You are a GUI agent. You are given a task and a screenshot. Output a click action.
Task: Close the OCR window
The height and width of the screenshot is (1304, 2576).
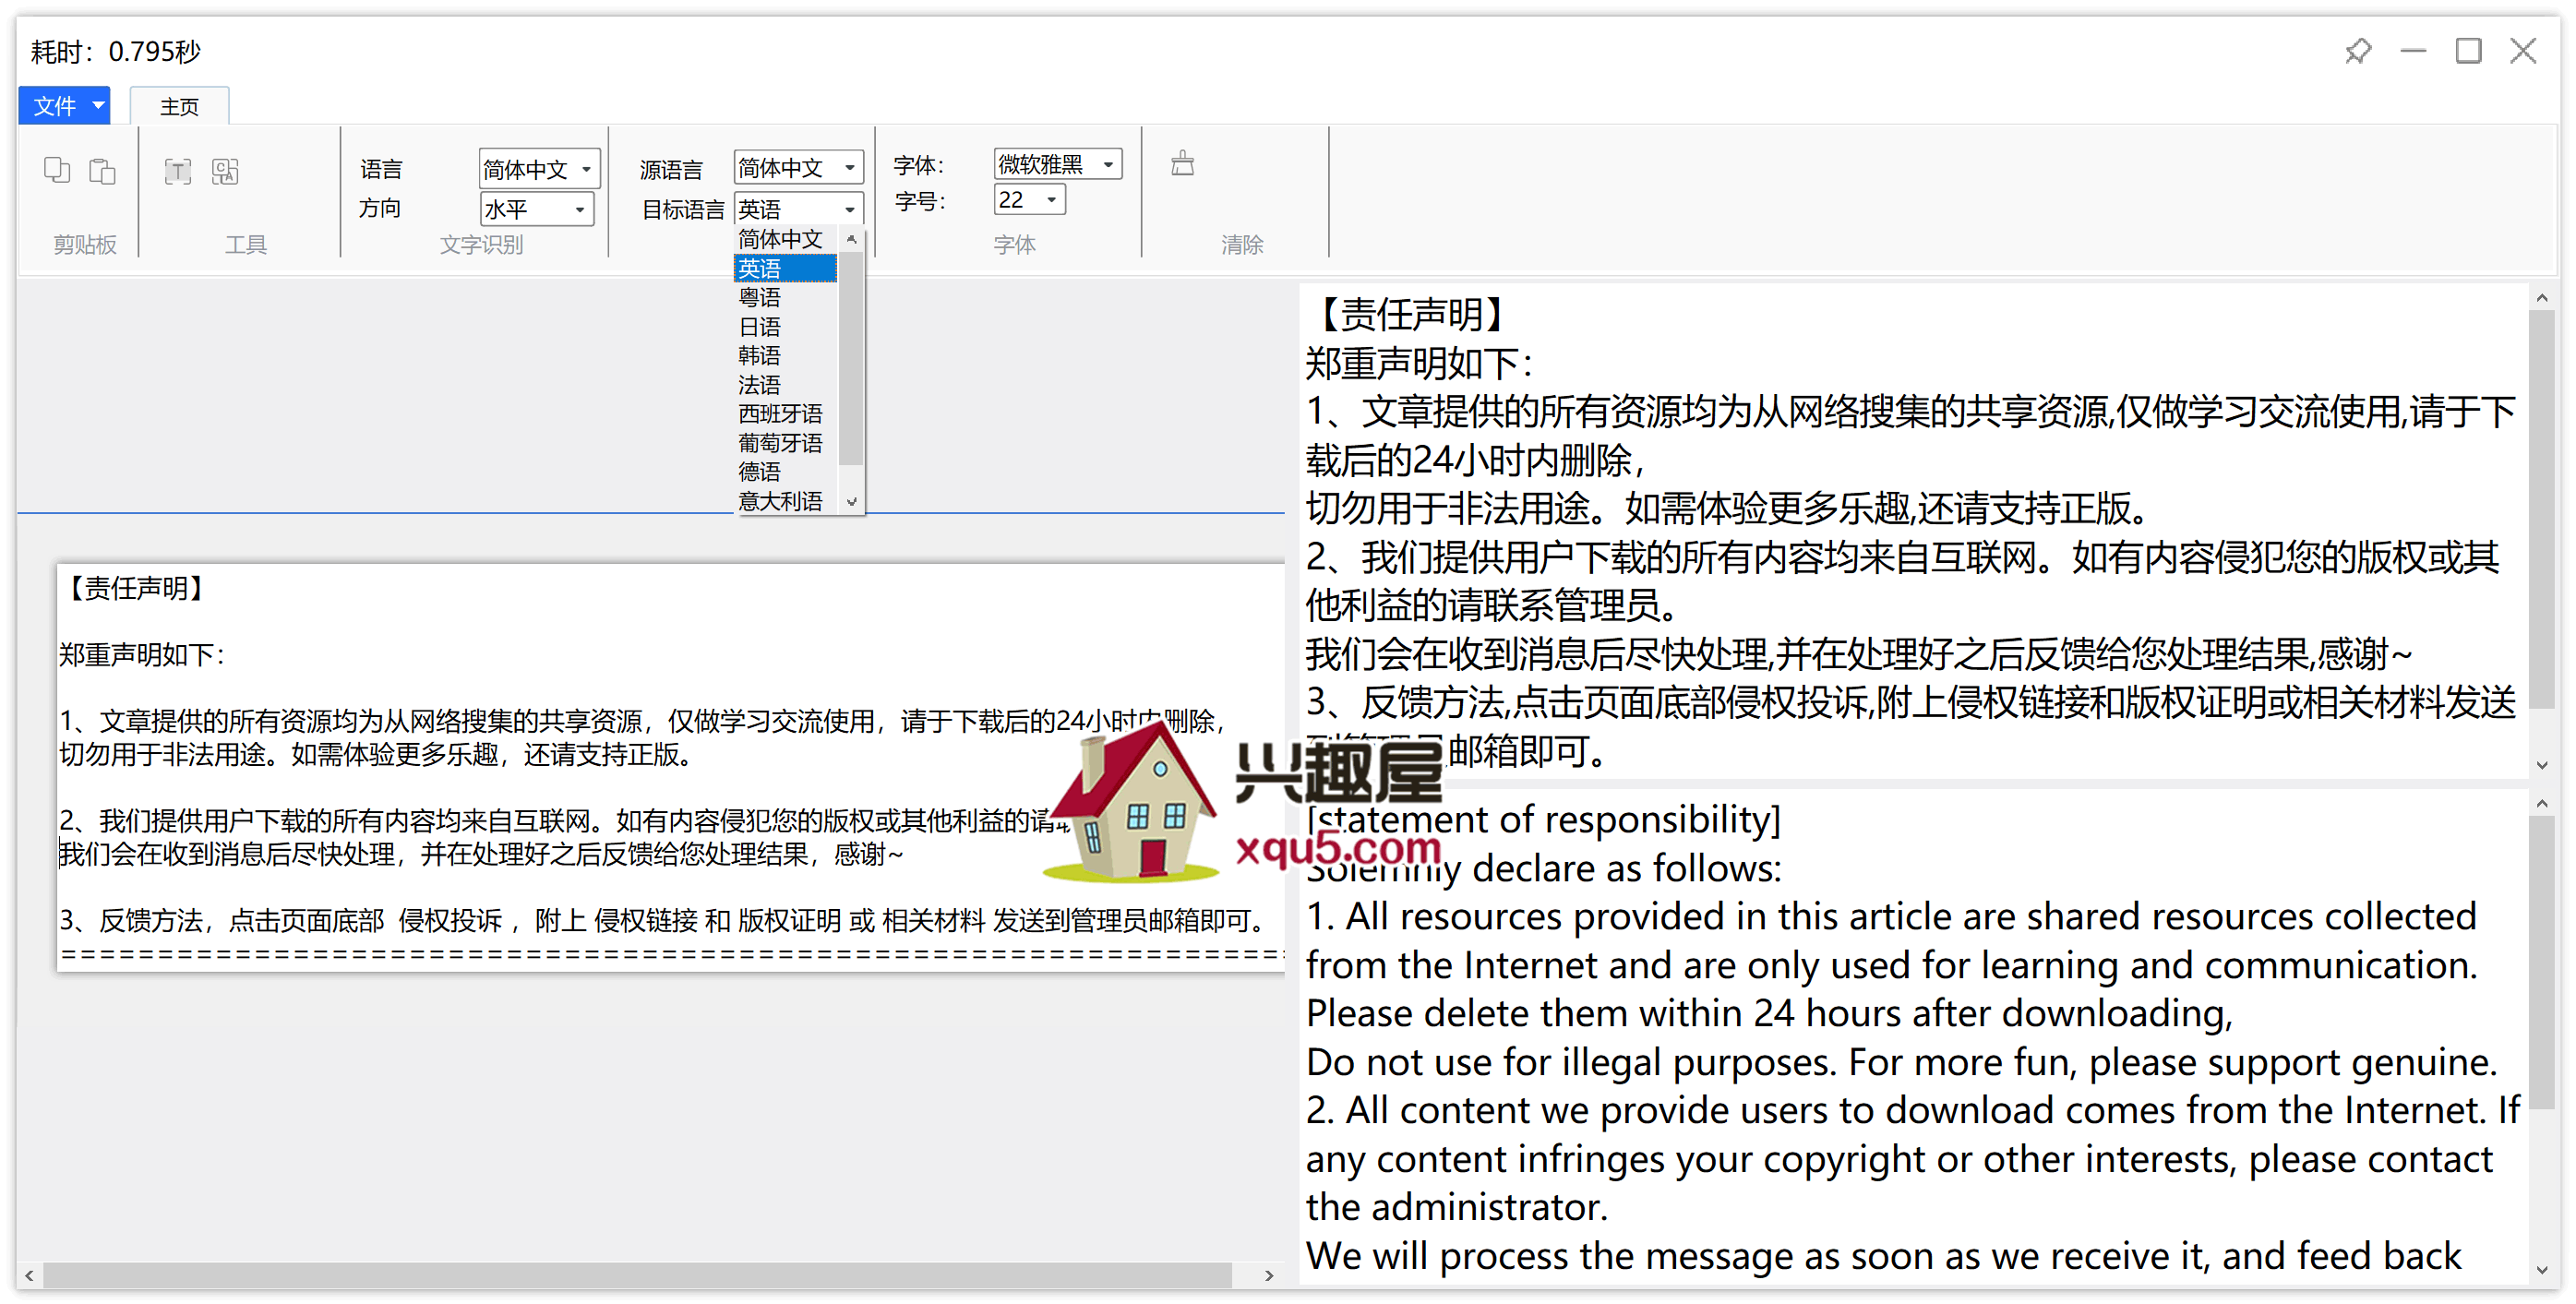pyautogui.click(x=2523, y=51)
